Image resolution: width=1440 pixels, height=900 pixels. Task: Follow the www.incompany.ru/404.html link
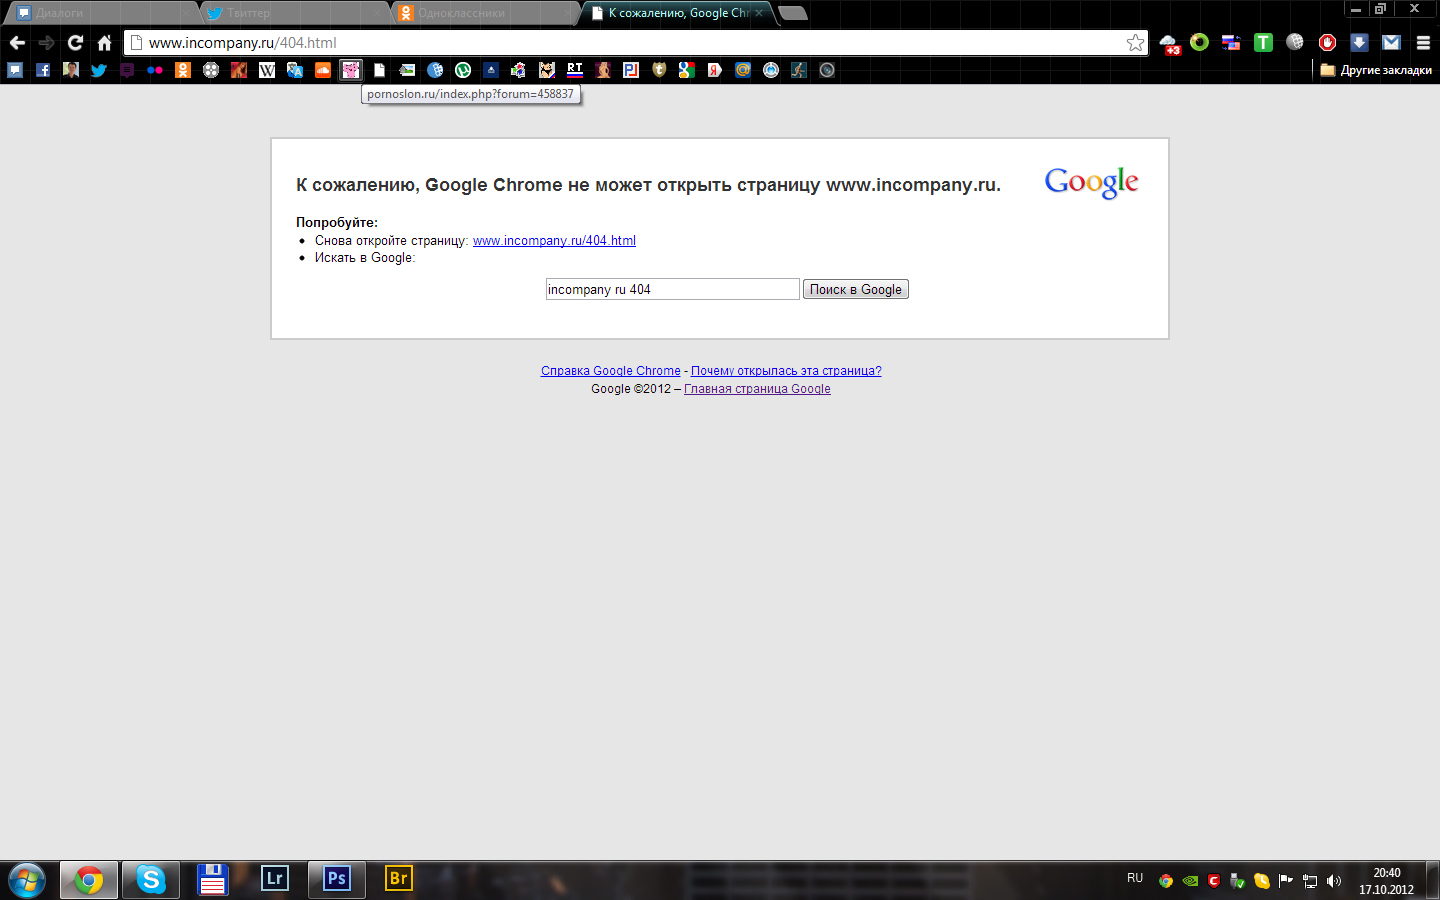click(x=554, y=241)
